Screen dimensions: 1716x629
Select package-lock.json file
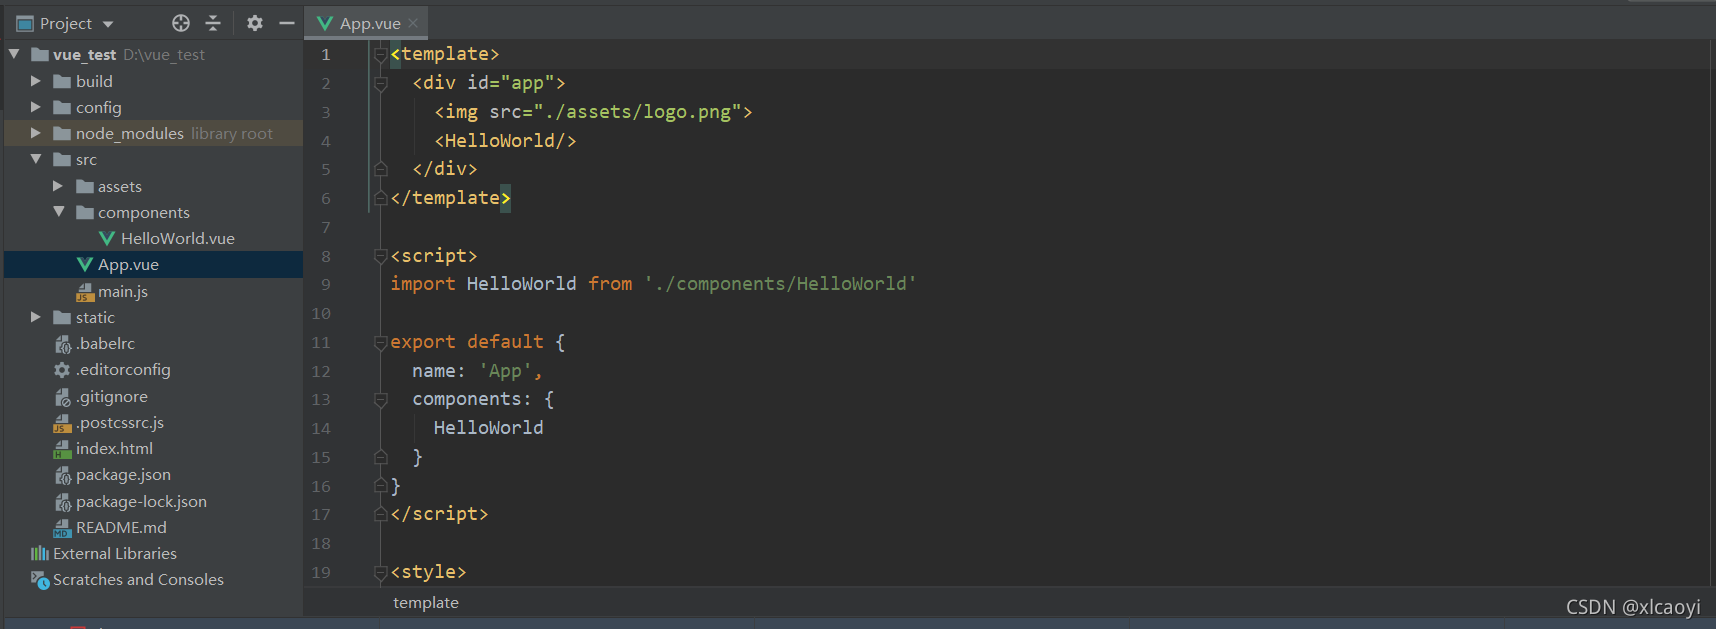pyautogui.click(x=141, y=501)
